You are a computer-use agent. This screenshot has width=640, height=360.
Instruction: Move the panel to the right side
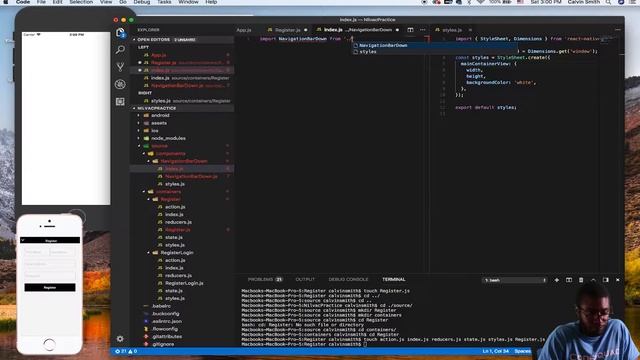point(605,280)
